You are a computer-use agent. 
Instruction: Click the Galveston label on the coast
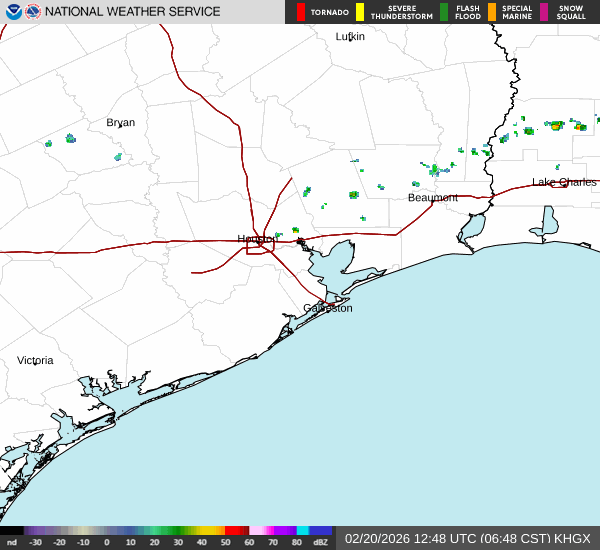(328, 308)
